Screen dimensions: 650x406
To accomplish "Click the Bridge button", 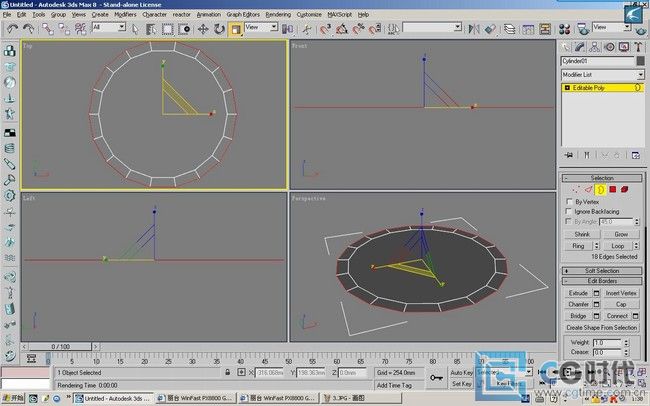I will [x=578, y=316].
